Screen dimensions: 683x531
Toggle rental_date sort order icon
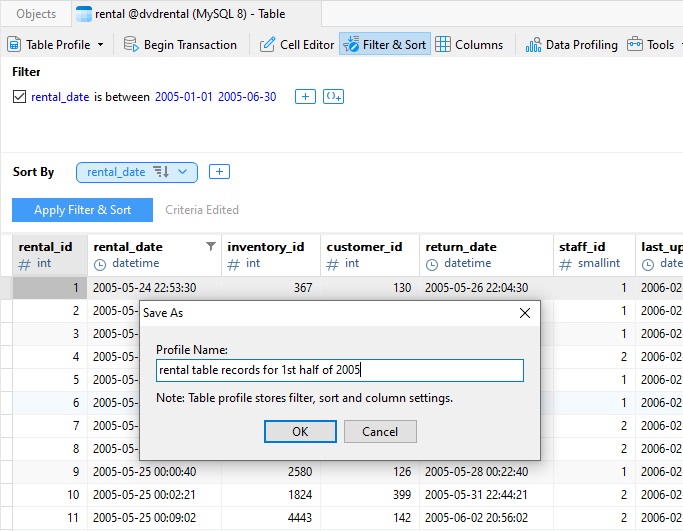point(161,172)
